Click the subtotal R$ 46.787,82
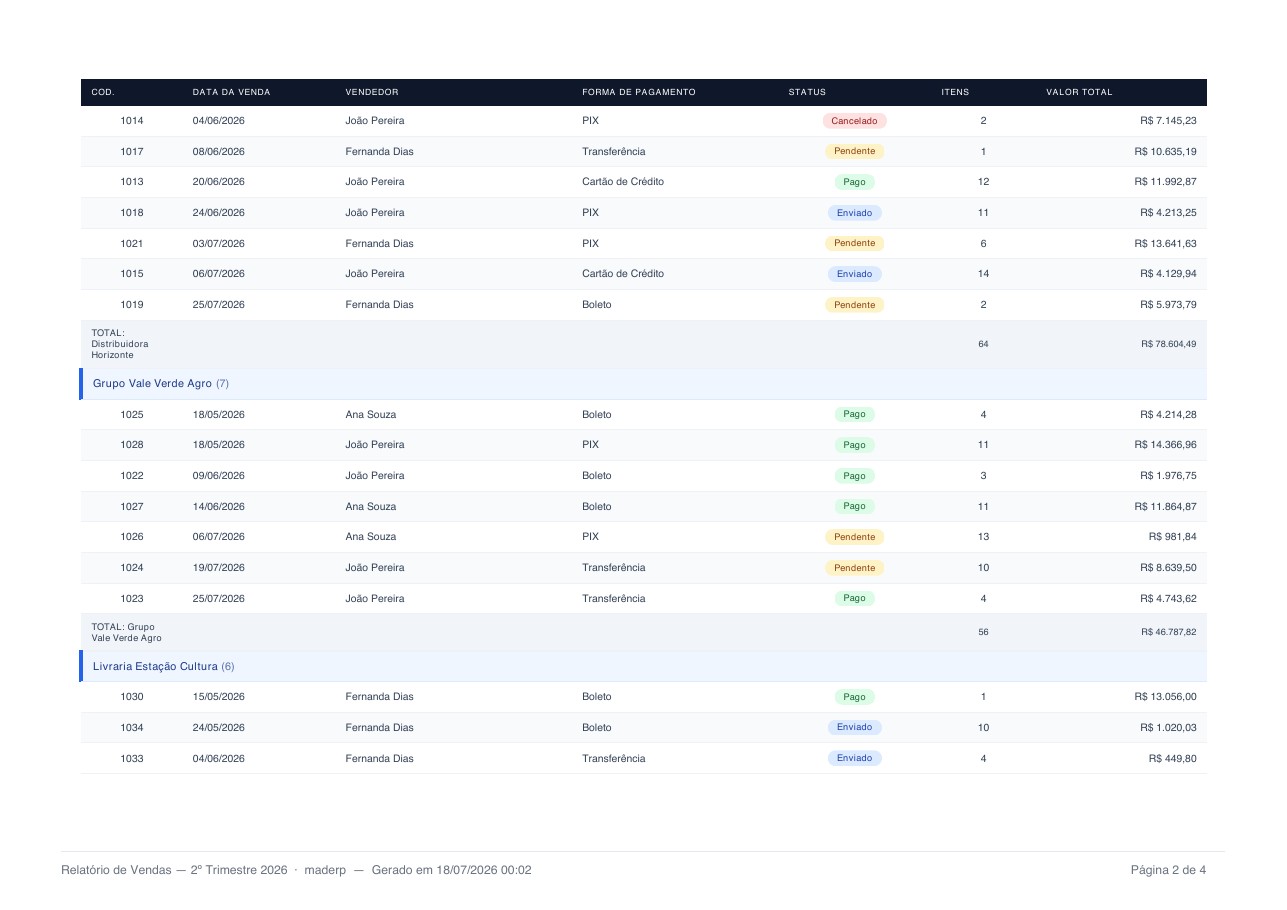 point(1169,633)
